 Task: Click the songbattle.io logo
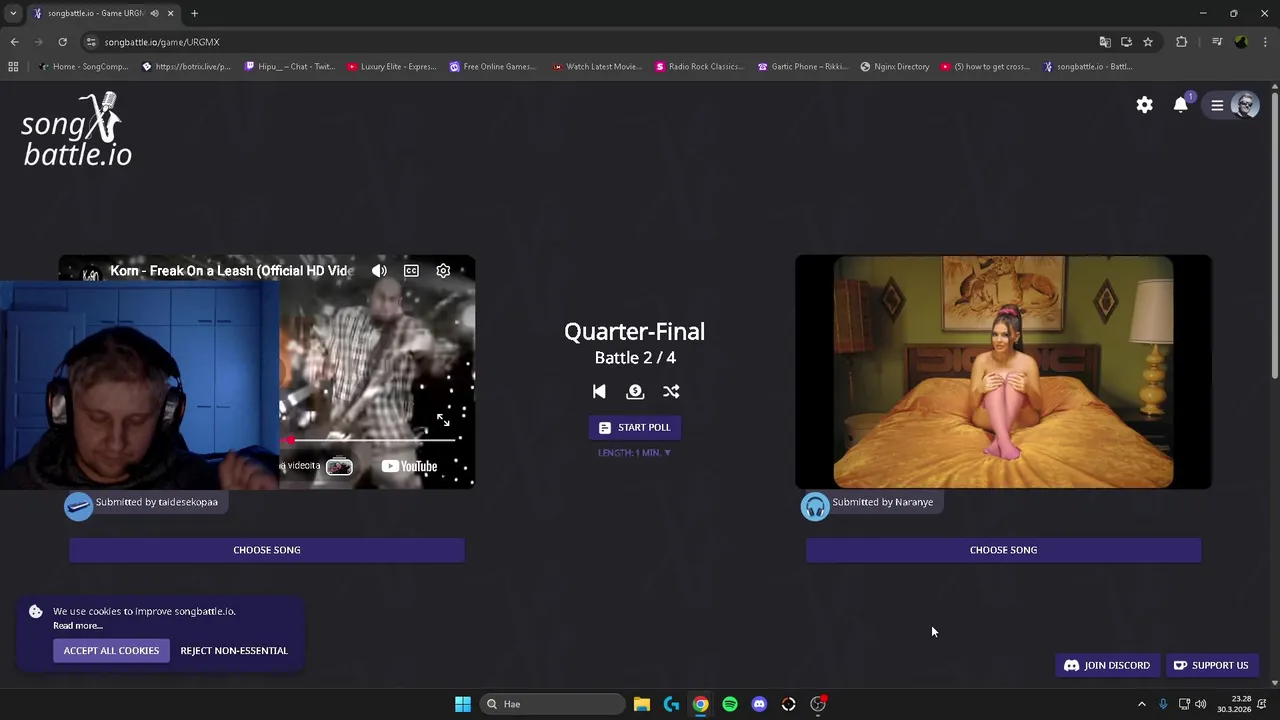[77, 130]
